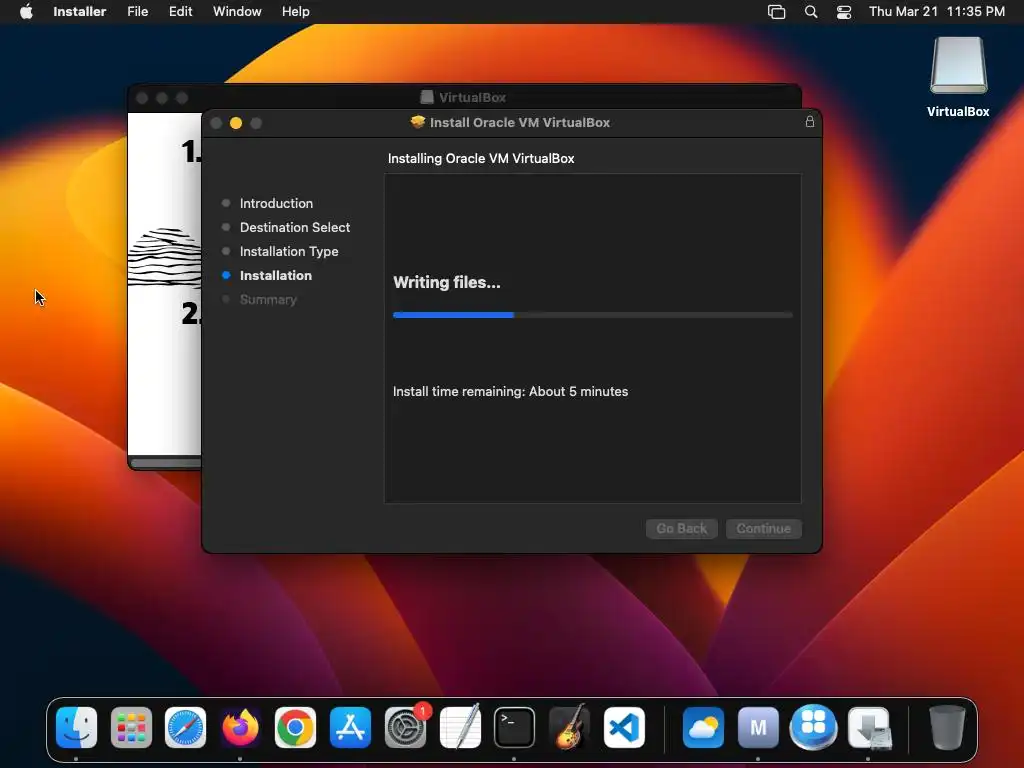Open Control Center in menu bar

coord(844,12)
